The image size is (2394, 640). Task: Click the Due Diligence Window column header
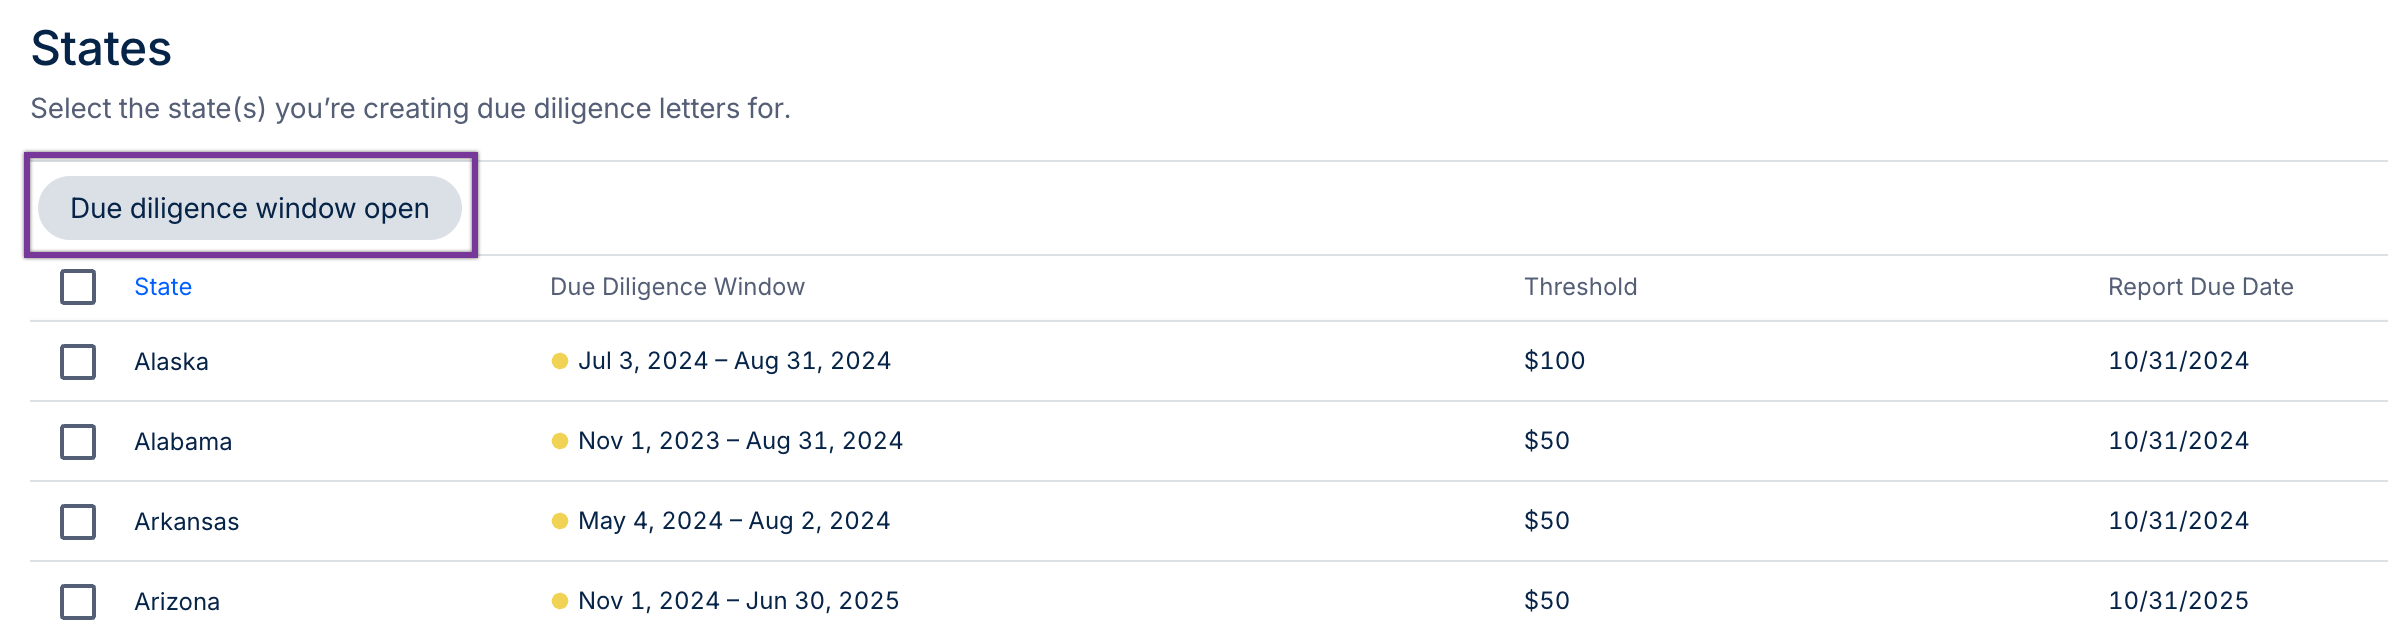click(x=677, y=287)
